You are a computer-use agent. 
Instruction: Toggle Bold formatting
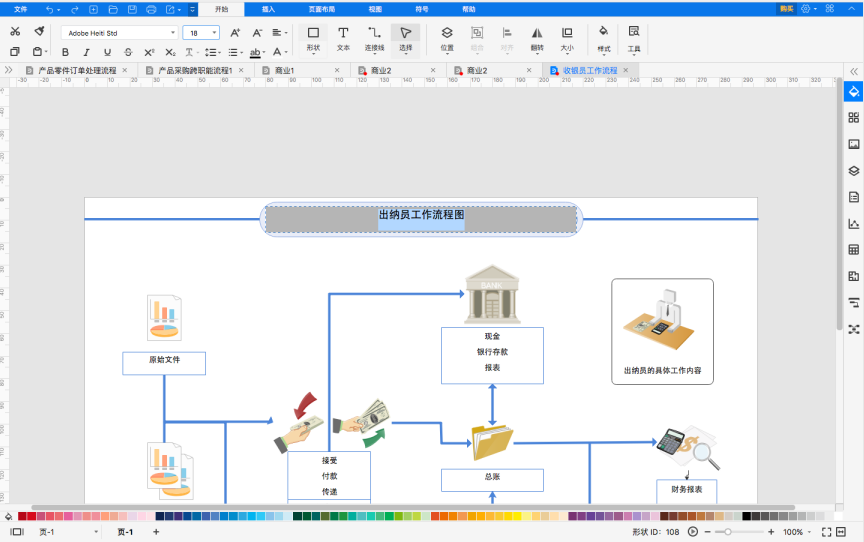click(66, 52)
